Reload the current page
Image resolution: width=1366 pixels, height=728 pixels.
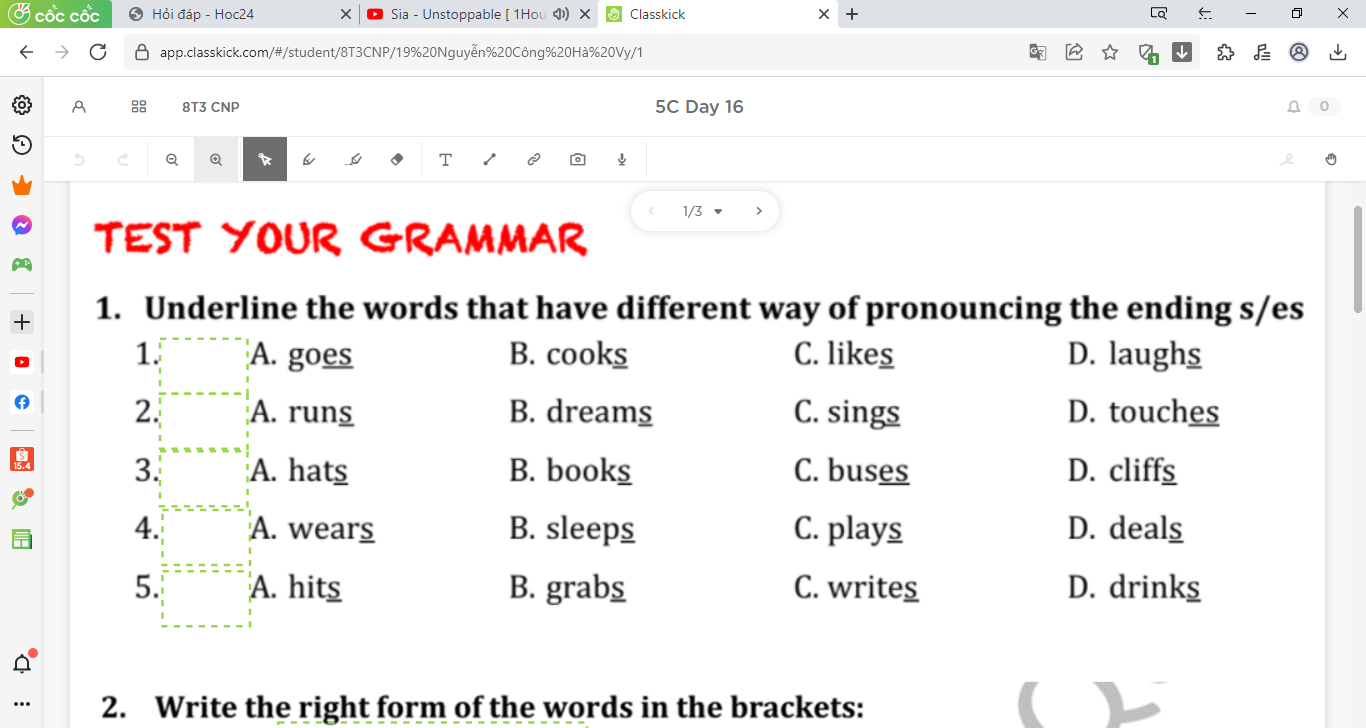(98, 52)
